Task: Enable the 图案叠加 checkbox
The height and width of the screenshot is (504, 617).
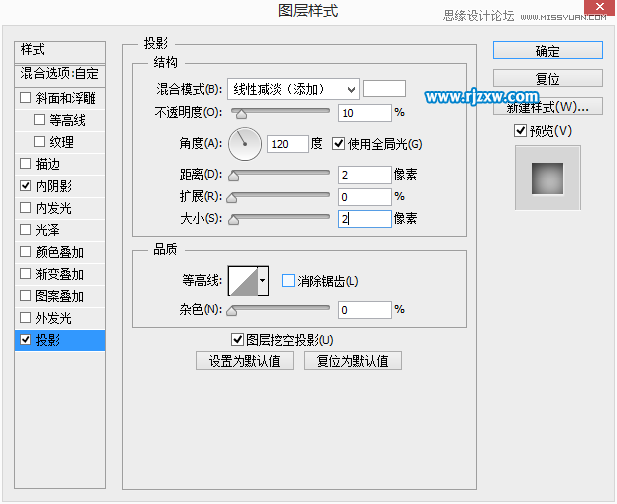Action: click(x=26, y=296)
